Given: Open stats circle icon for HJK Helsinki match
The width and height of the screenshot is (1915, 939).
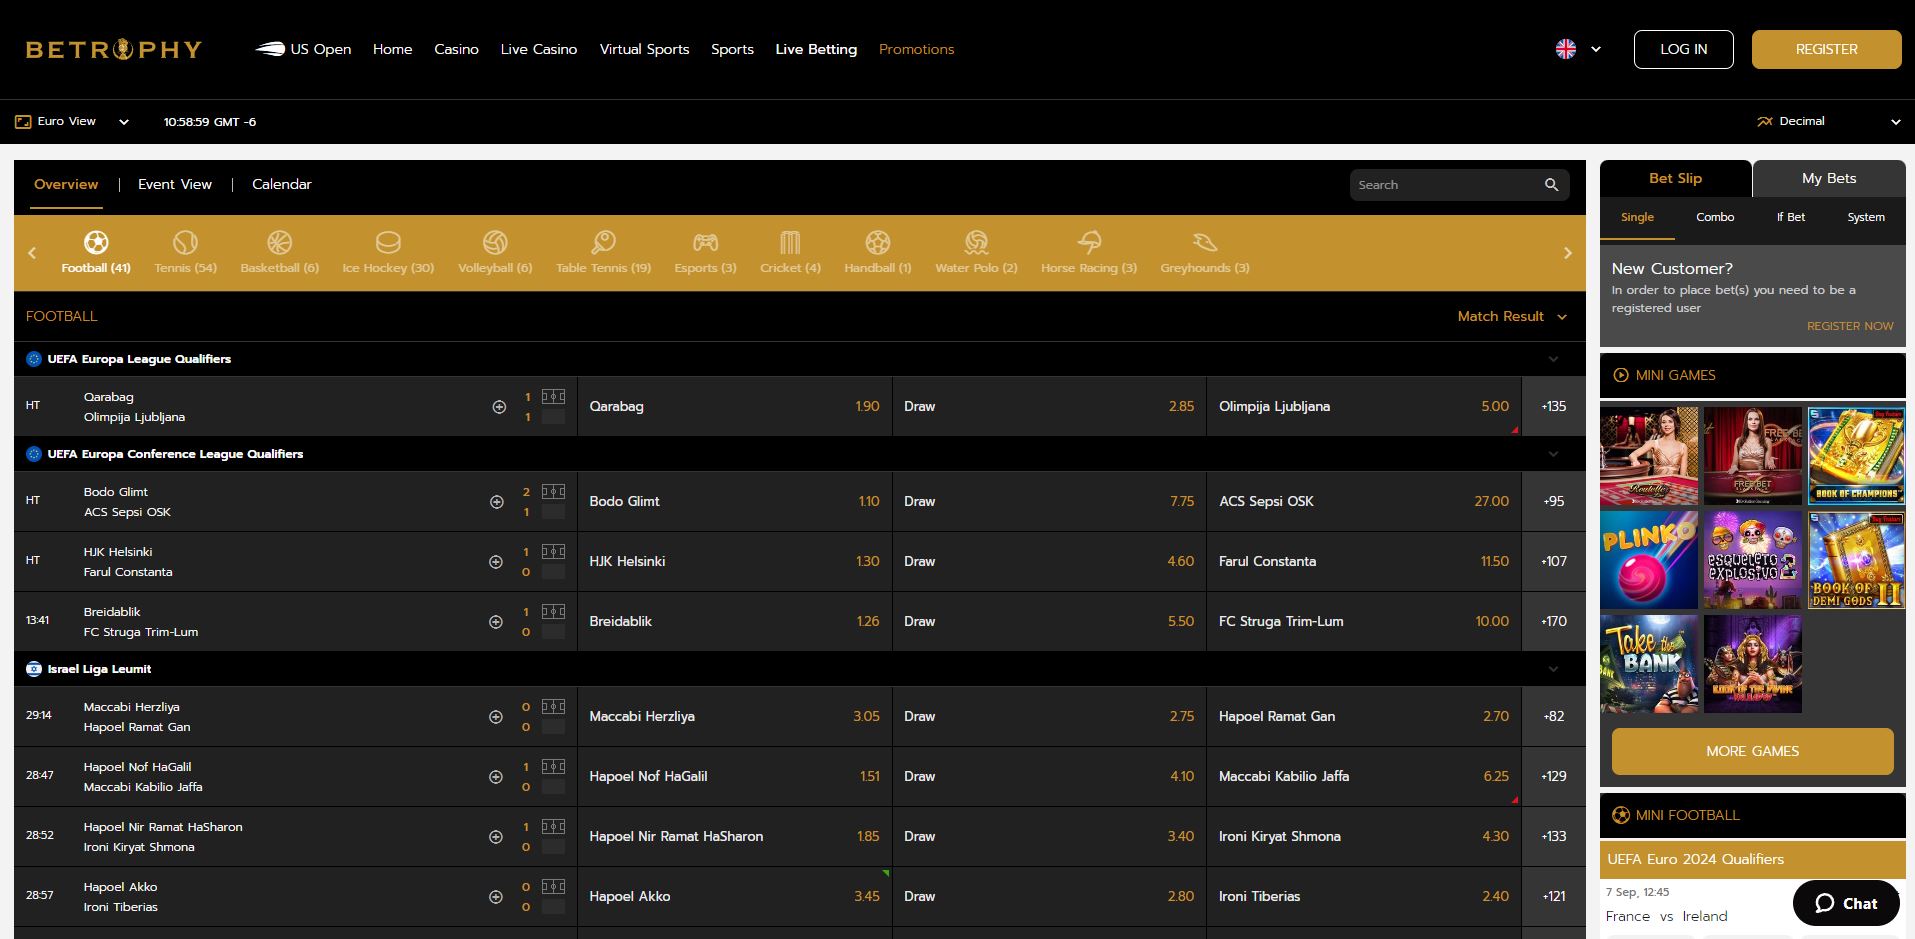Looking at the screenshot, I should (496, 562).
